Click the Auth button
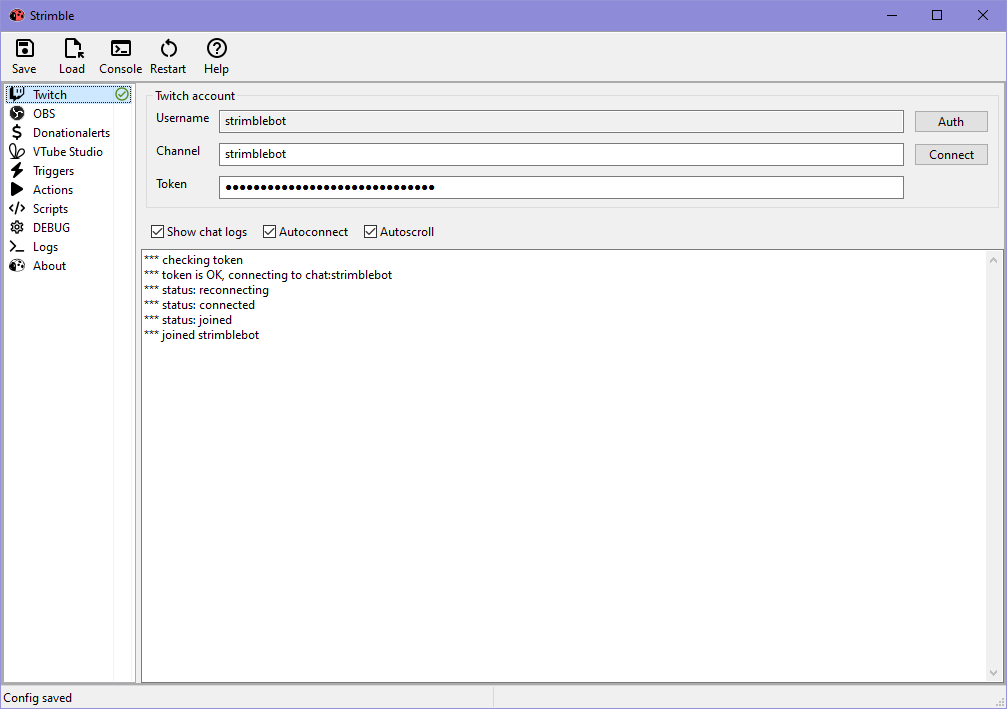This screenshot has width=1007, height=709. (x=951, y=121)
